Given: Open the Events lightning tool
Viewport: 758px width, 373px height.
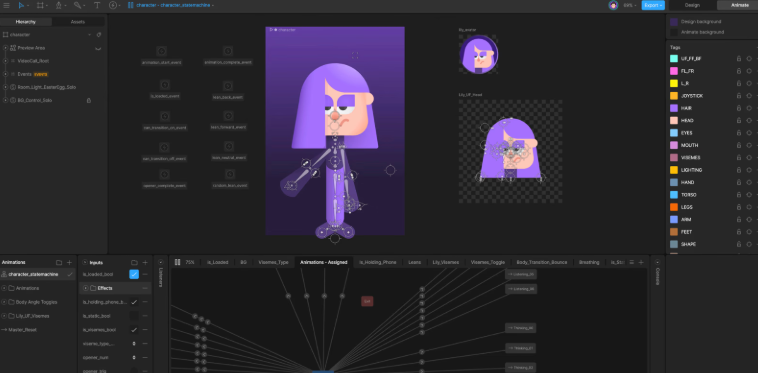Looking at the screenshot, I should click(x=113, y=5).
